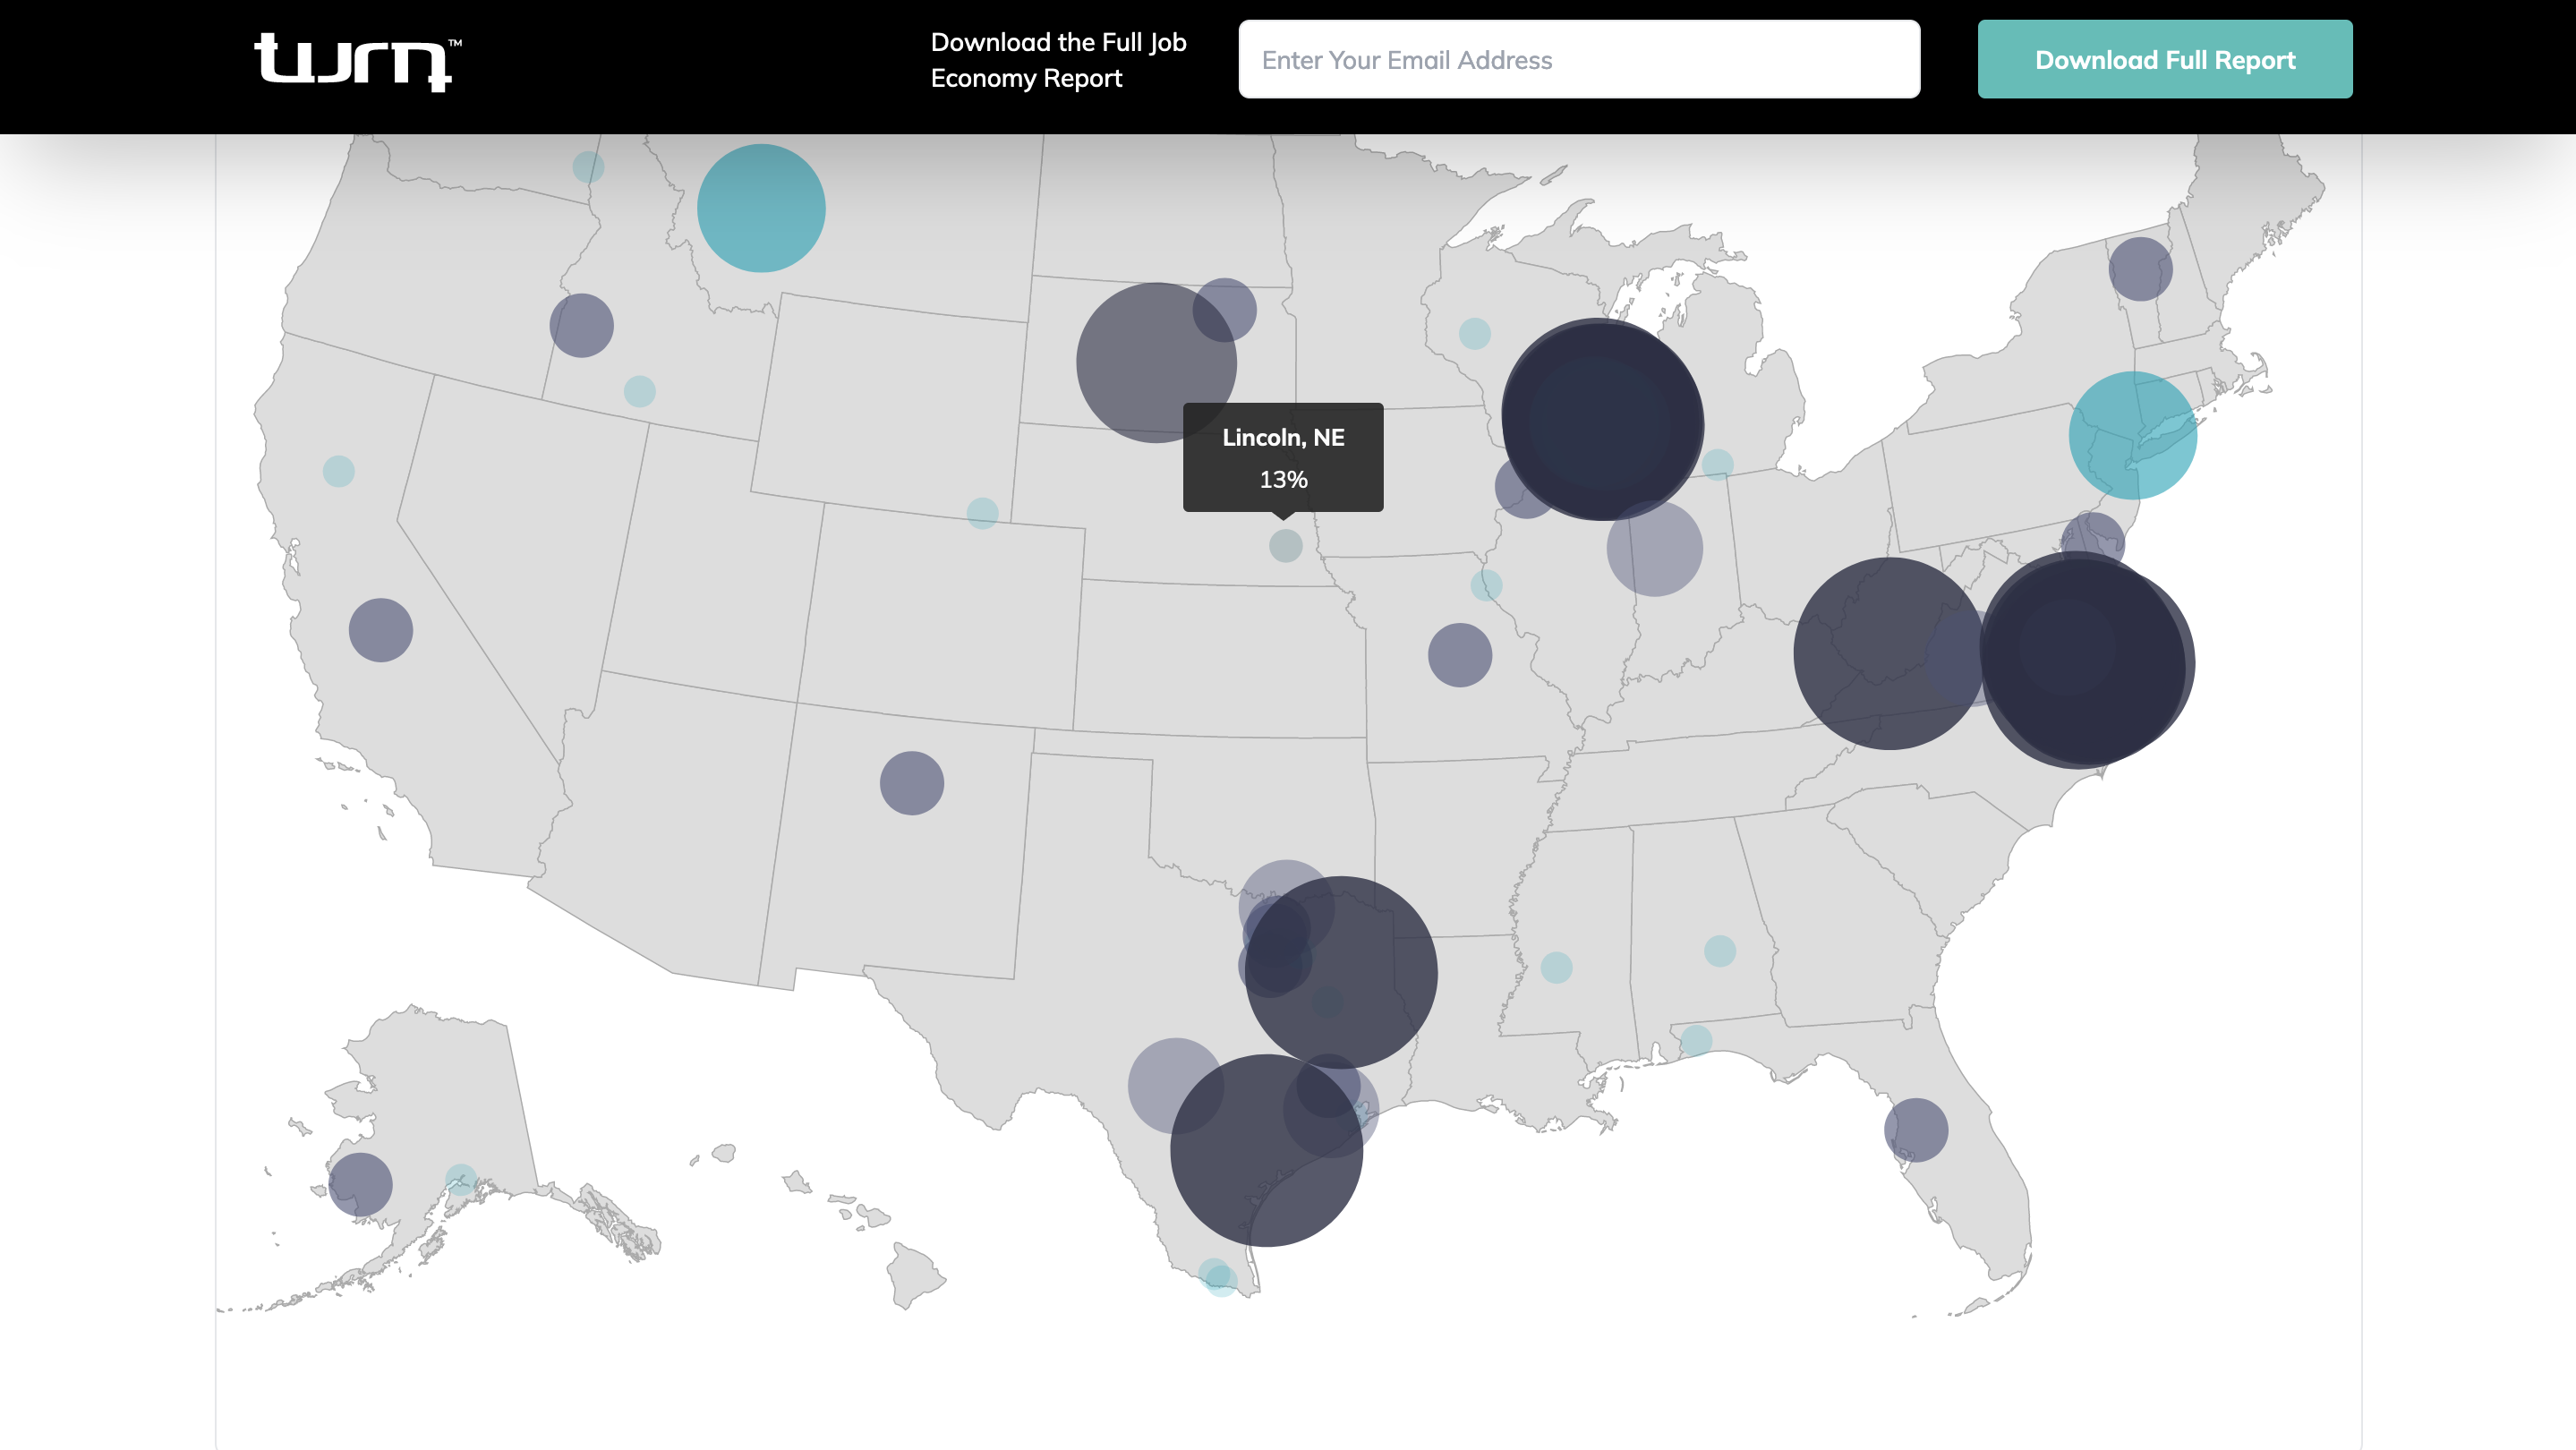2576x1450 pixels.
Task: Click the large dark bubble over Chicago
Action: (1602, 420)
